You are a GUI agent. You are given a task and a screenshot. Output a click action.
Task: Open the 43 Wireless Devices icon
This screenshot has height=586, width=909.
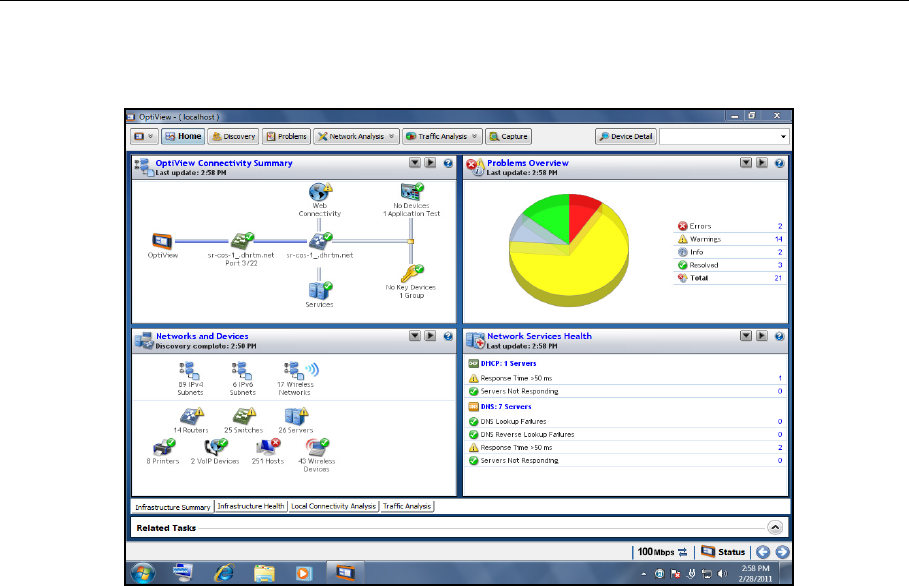click(x=317, y=447)
